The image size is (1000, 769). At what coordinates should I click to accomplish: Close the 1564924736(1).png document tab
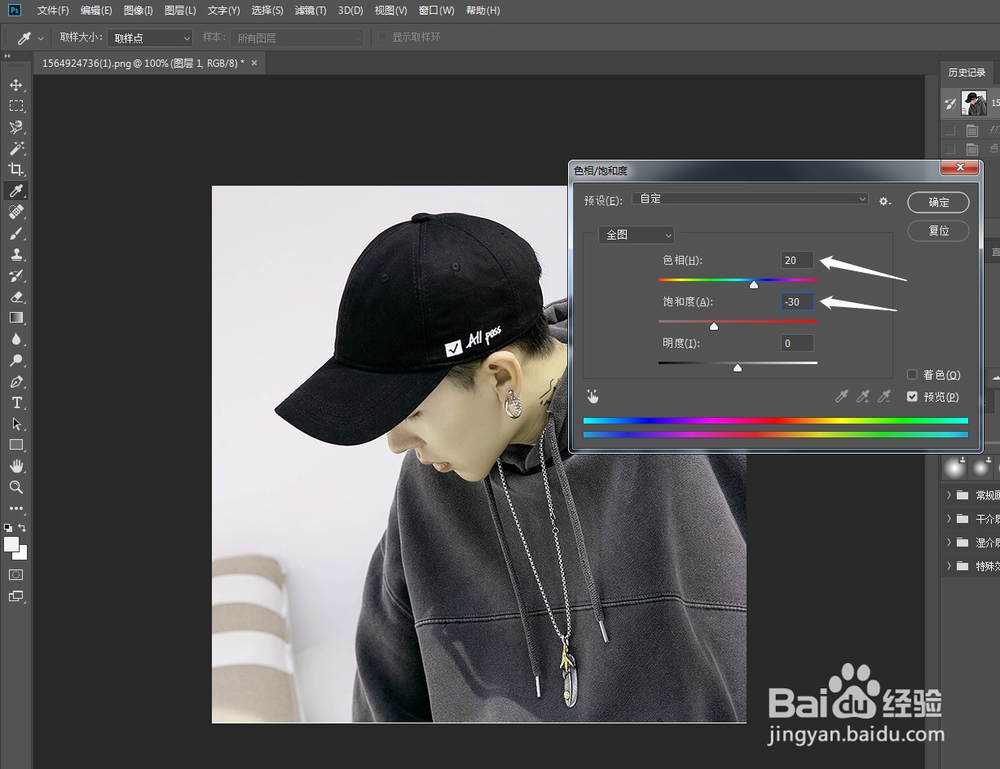(x=254, y=62)
